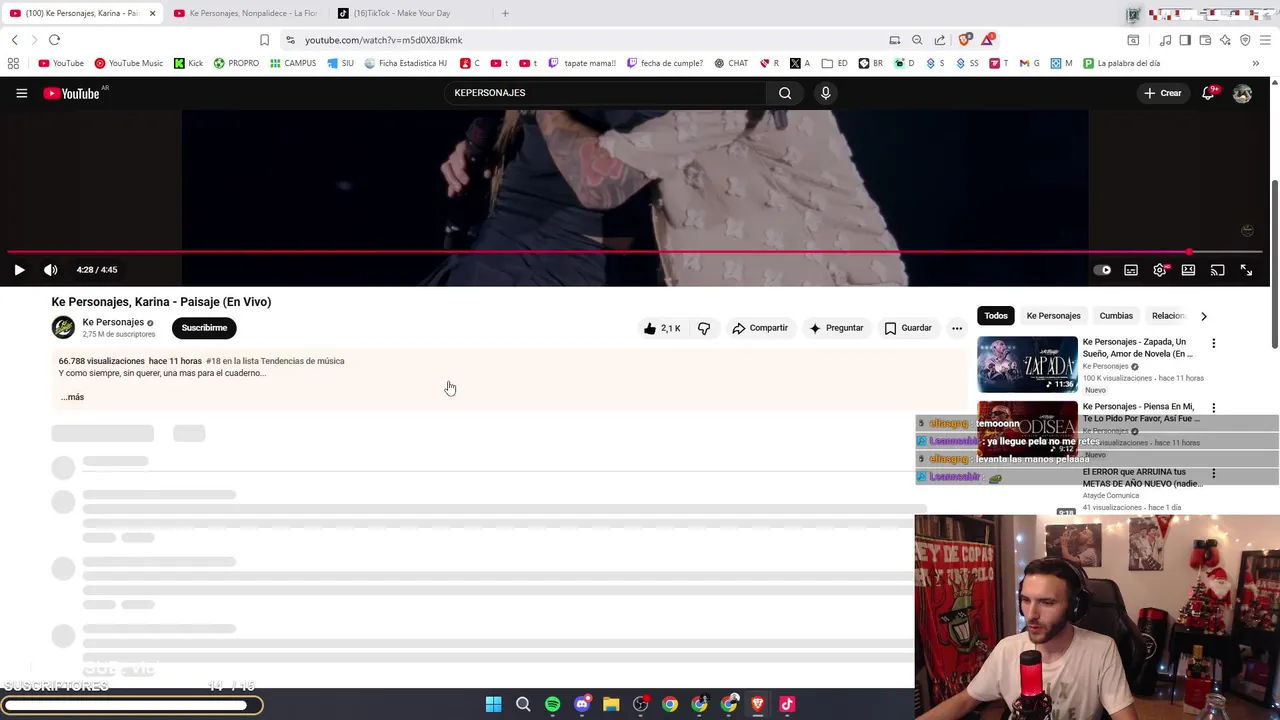Open Brave Shields lion icon

click(x=964, y=40)
